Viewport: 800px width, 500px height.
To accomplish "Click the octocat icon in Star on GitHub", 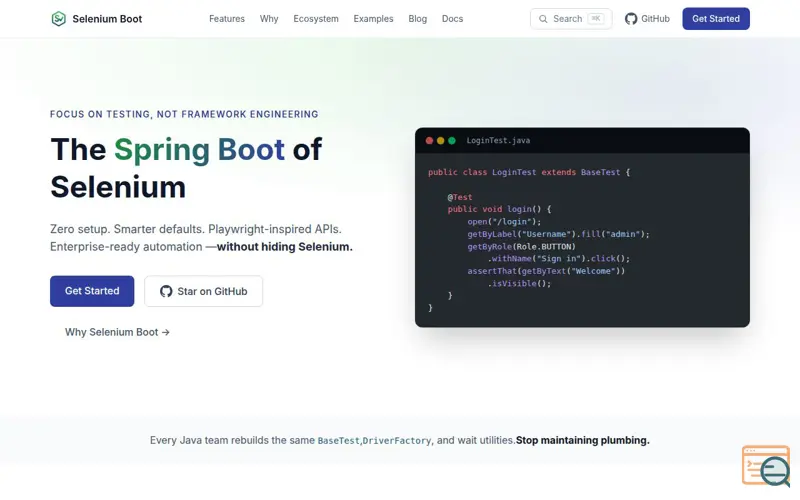I will coord(166,291).
